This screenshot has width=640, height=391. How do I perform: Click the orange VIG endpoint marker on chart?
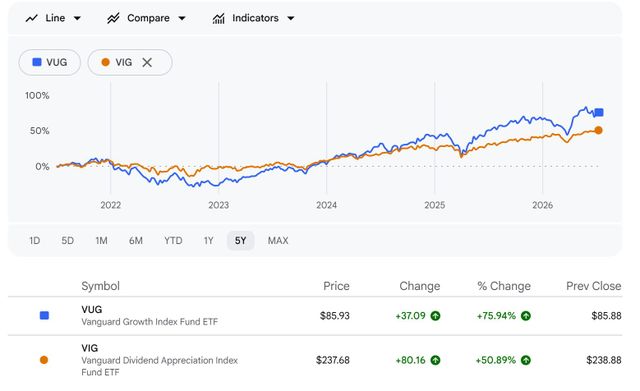[598, 130]
